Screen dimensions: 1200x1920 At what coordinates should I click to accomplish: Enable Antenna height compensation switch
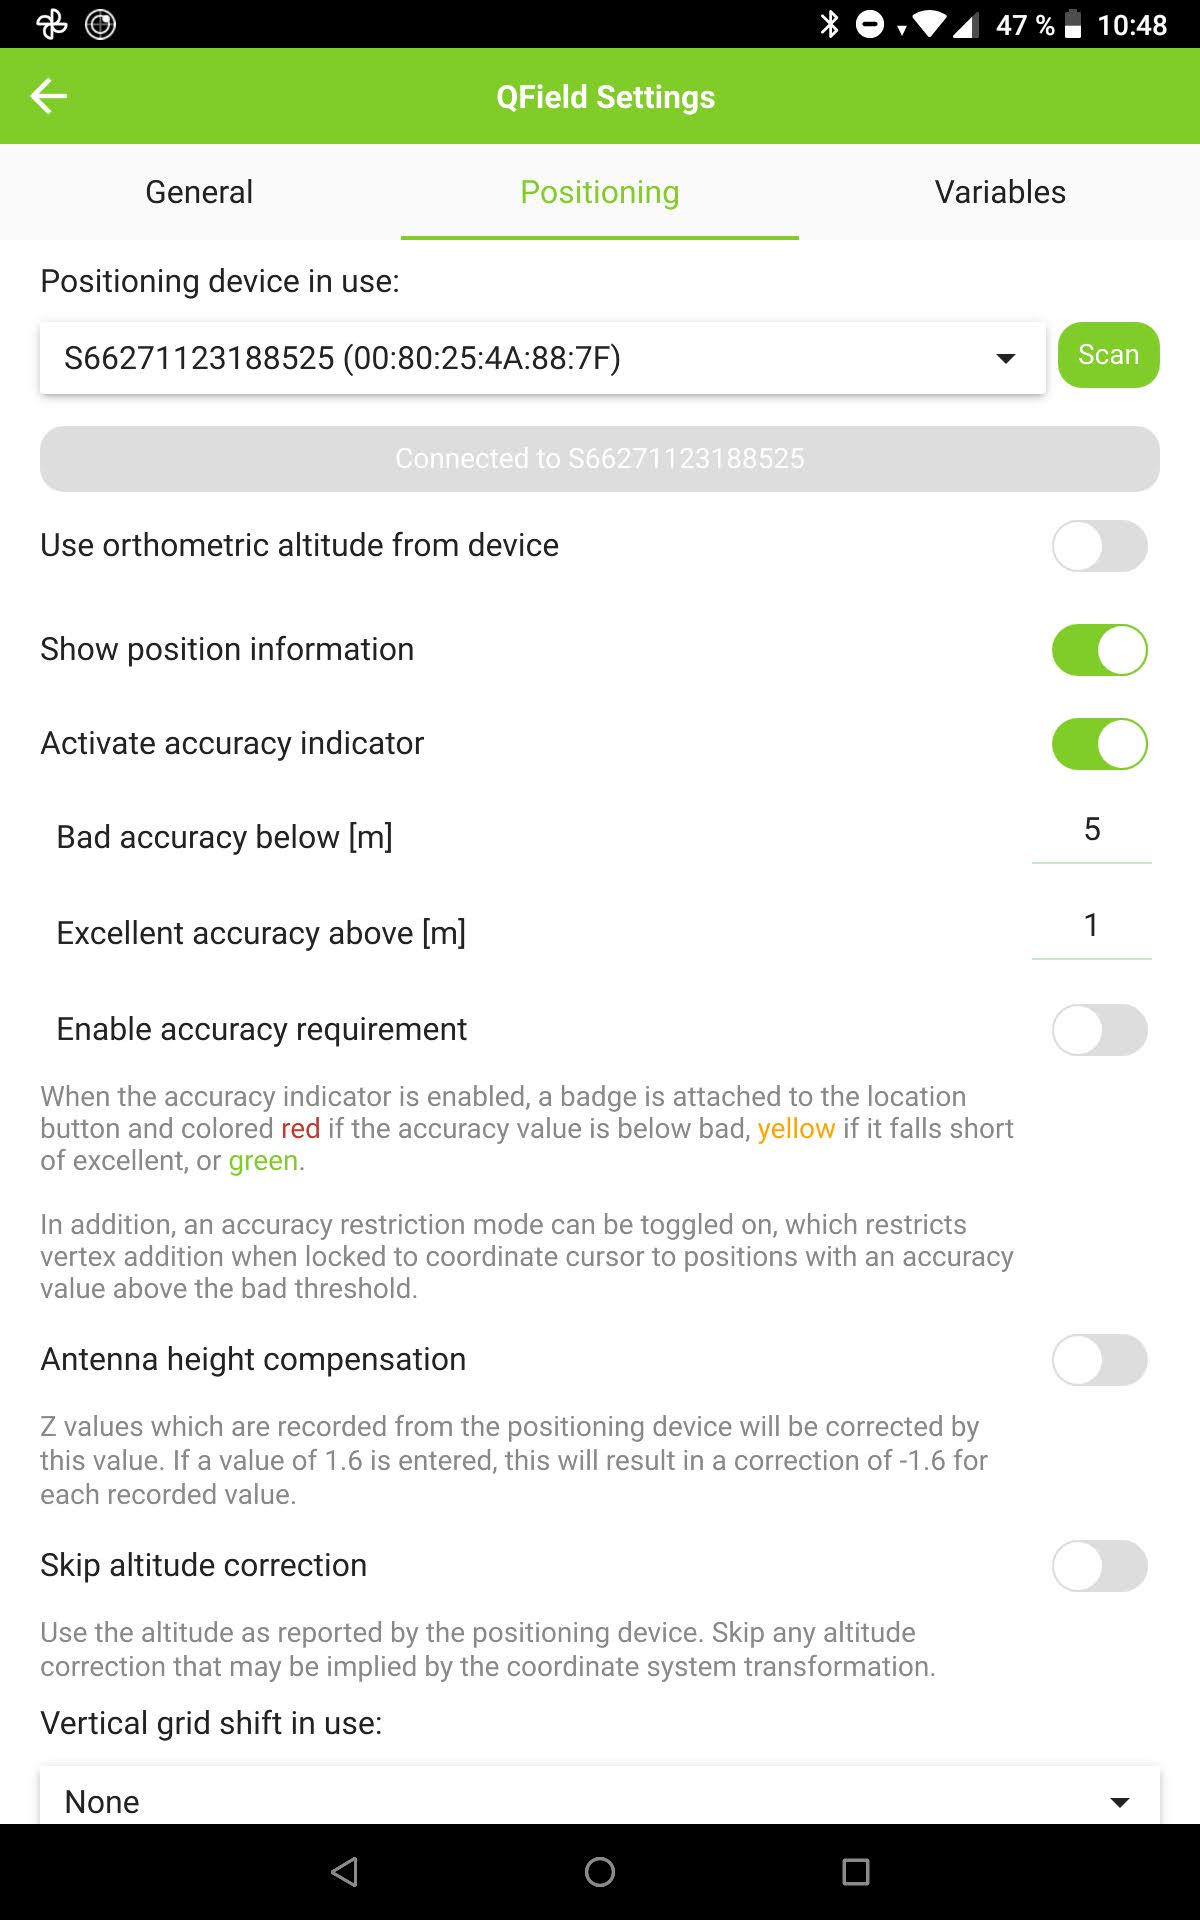(x=1099, y=1360)
